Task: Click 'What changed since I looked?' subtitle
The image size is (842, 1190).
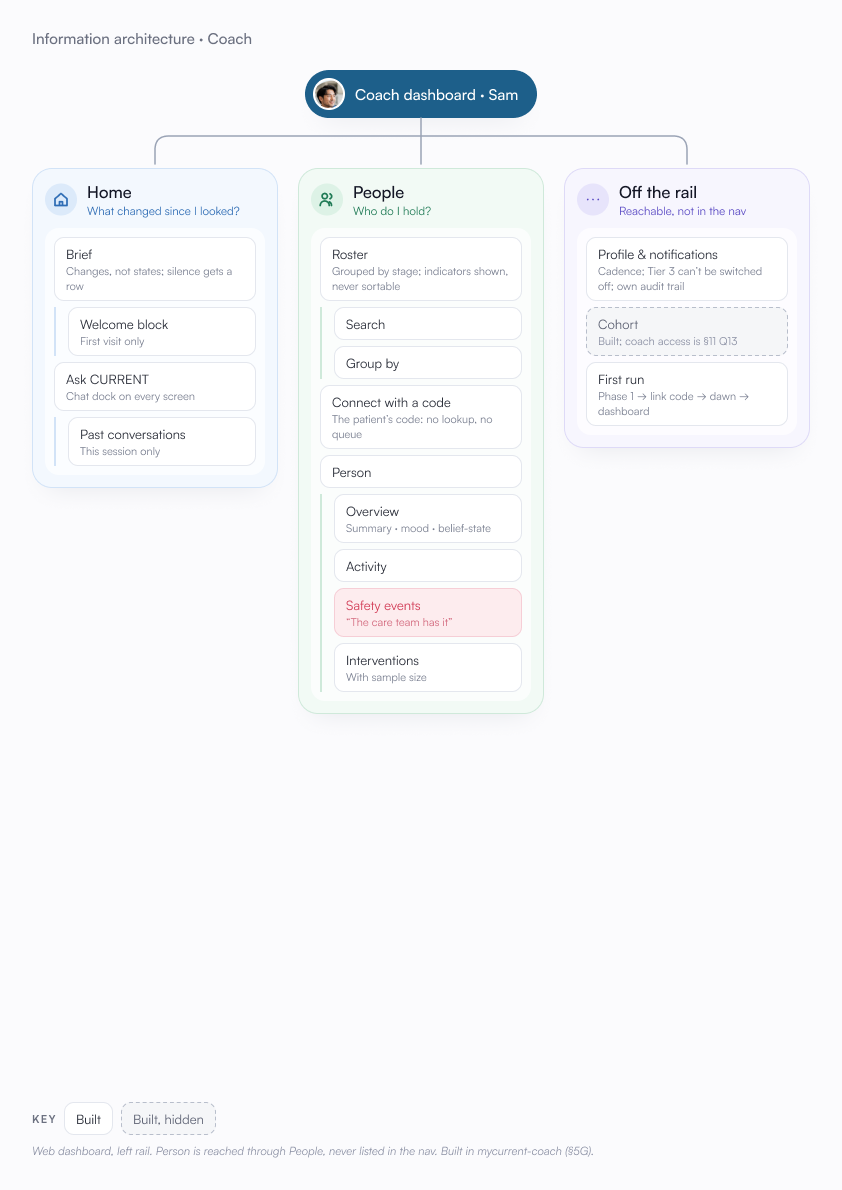Action: click(163, 211)
